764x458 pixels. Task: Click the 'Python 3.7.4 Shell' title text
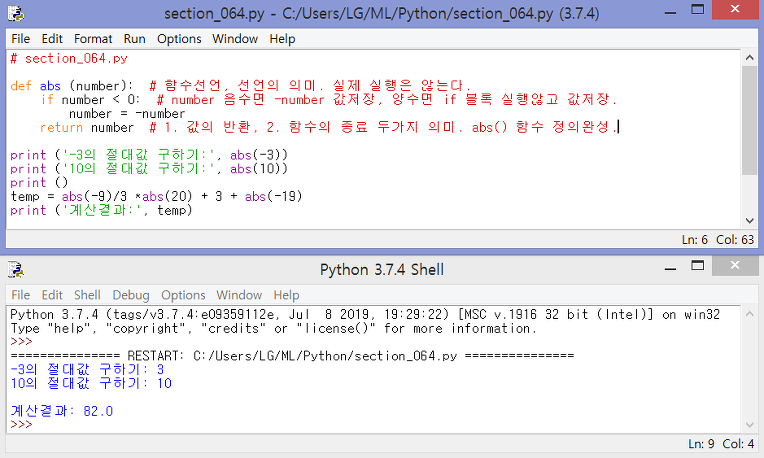pyautogui.click(x=382, y=270)
